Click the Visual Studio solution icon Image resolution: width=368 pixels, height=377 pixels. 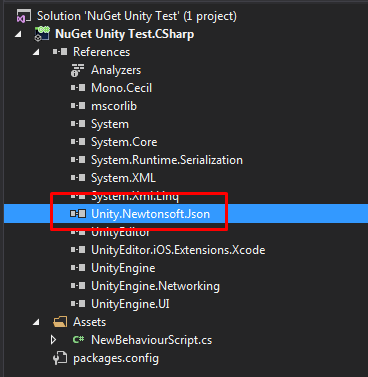tap(24, 16)
